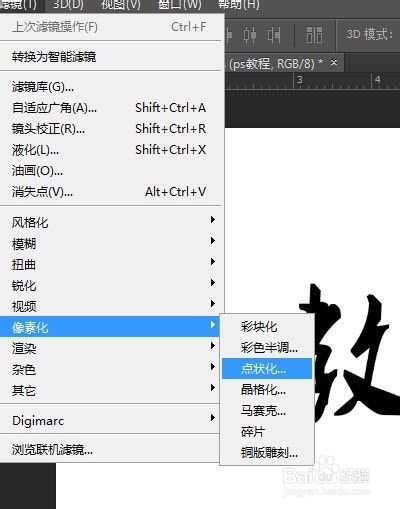Expand the 像素化 pixelate submenu

pyautogui.click(x=110, y=327)
